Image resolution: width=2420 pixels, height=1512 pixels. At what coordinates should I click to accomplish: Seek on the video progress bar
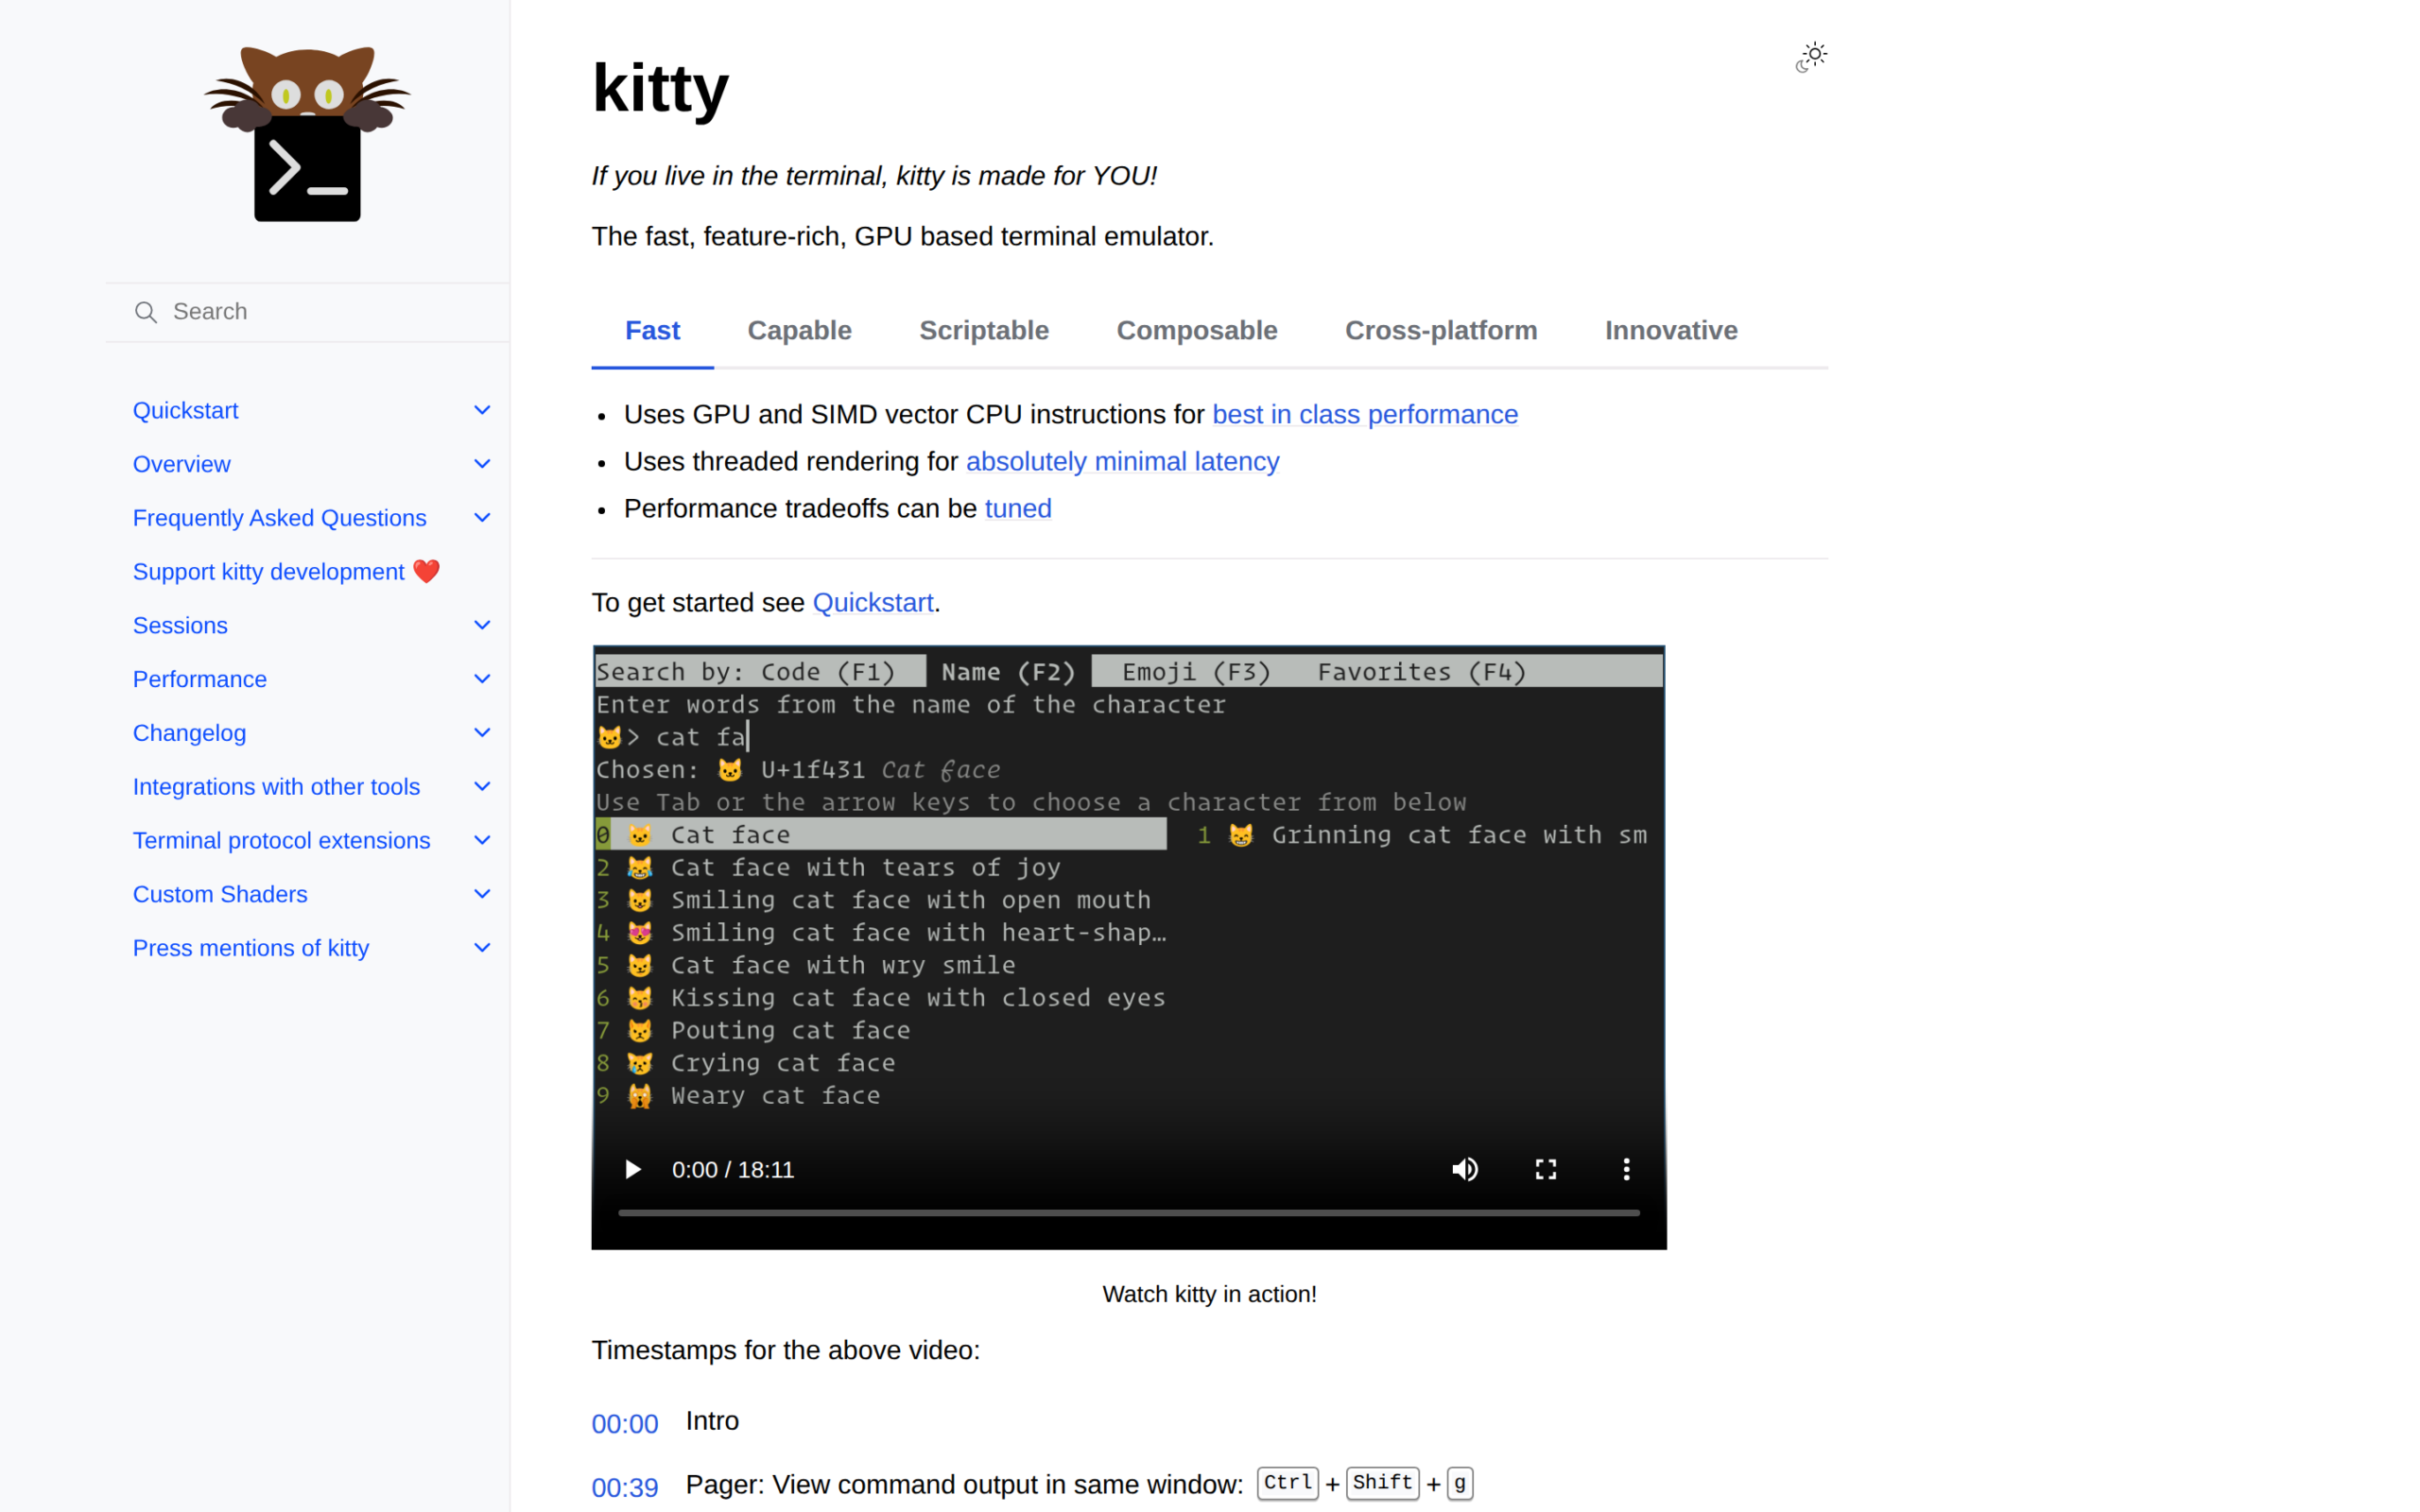click(1129, 1213)
